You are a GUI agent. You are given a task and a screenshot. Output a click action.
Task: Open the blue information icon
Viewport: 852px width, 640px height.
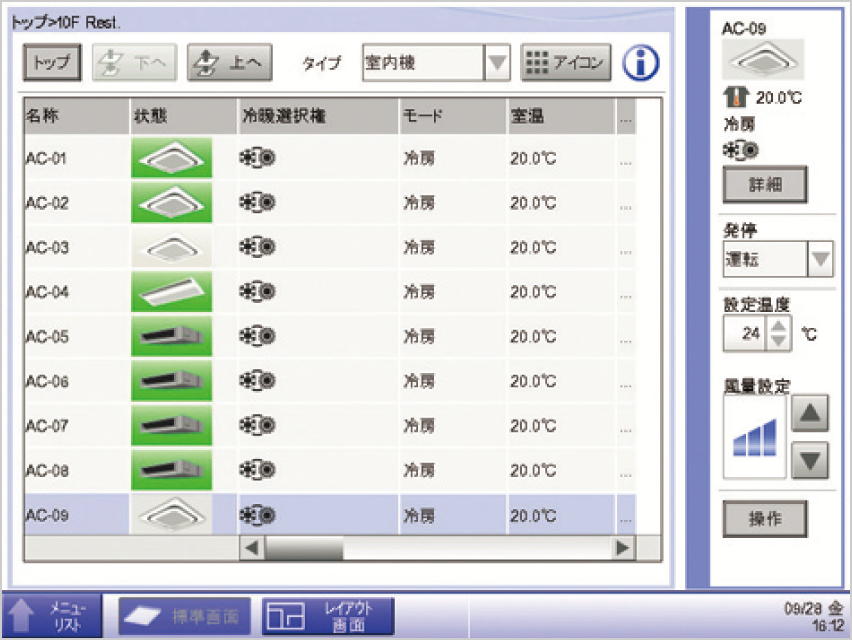click(641, 62)
